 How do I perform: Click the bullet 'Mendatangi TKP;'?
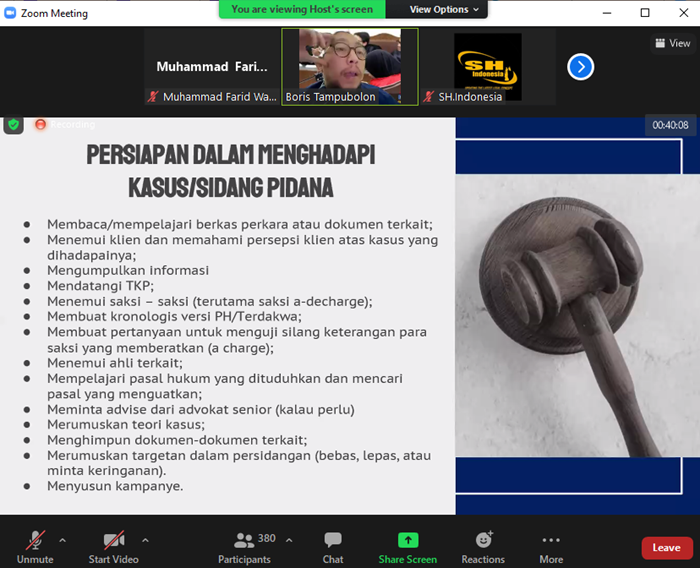pos(100,286)
